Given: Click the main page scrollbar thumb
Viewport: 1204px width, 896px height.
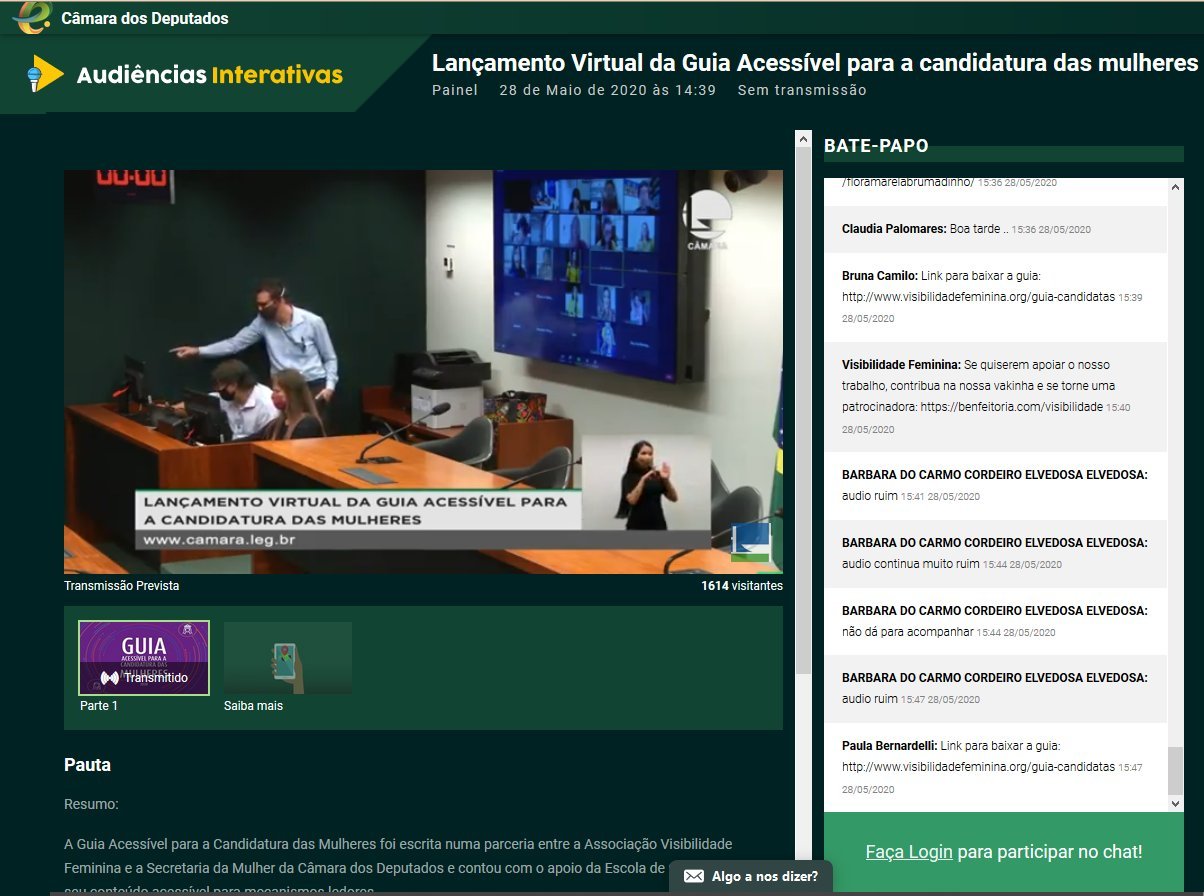Looking at the screenshot, I should coord(803,410).
